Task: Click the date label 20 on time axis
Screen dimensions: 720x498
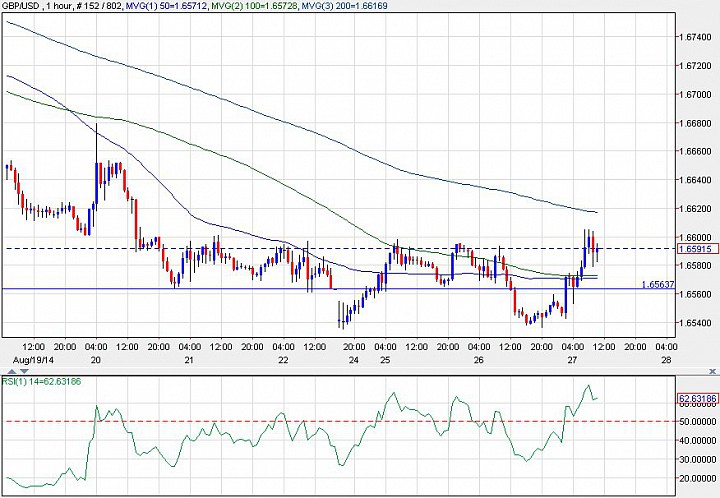Action: click(96, 360)
